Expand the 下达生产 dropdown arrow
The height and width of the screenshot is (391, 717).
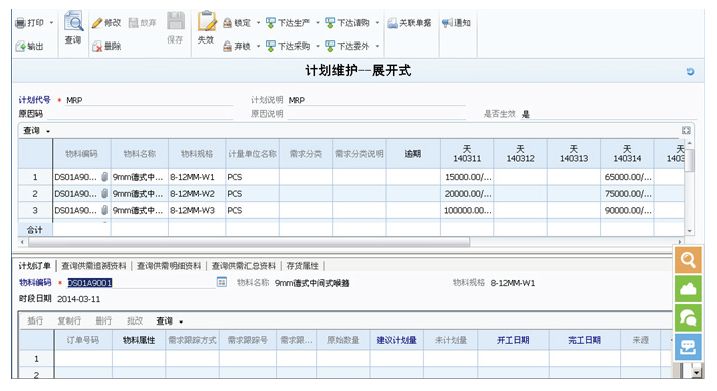pos(318,23)
